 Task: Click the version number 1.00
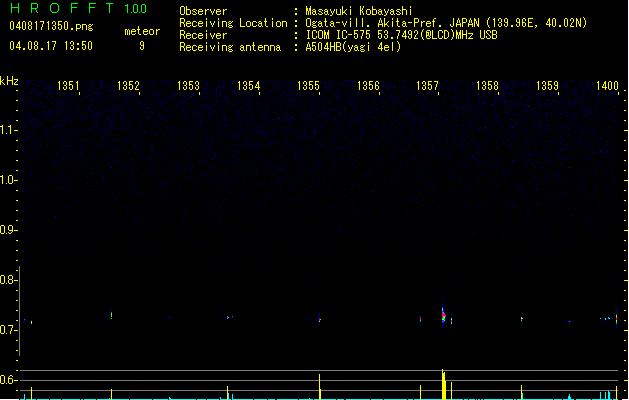(135, 9)
